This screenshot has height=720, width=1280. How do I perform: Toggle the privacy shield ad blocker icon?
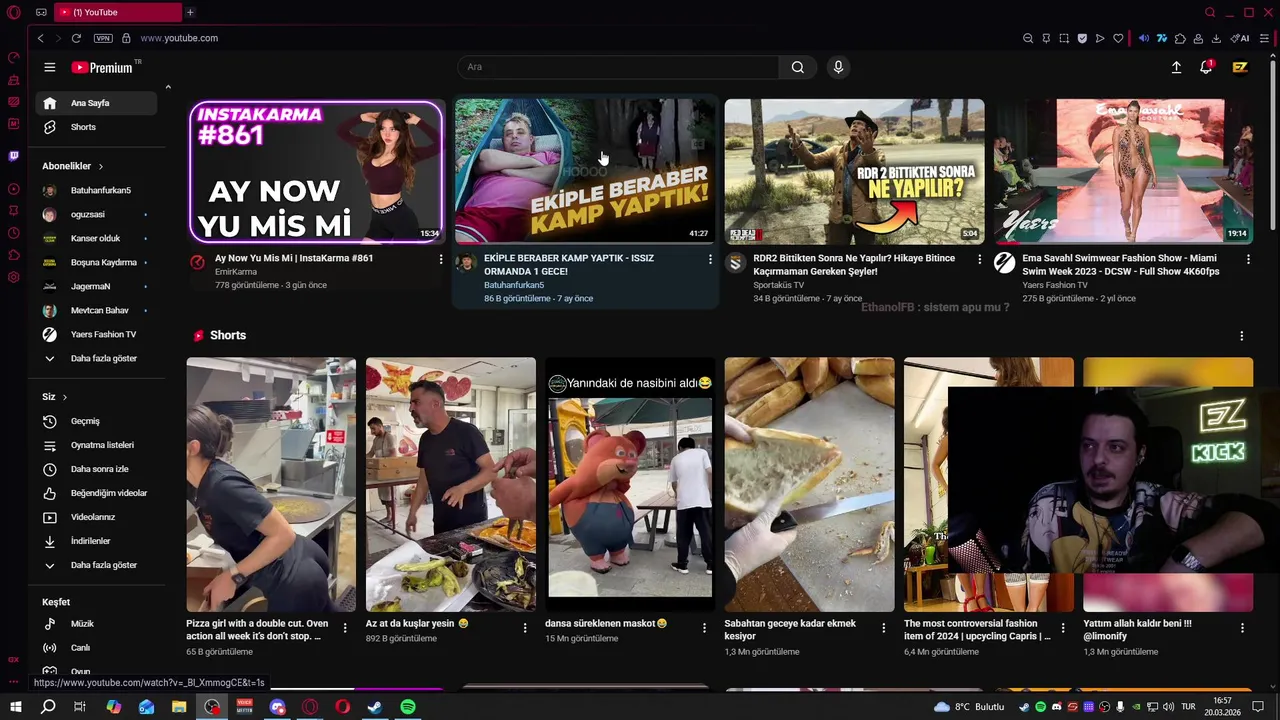[1082, 38]
